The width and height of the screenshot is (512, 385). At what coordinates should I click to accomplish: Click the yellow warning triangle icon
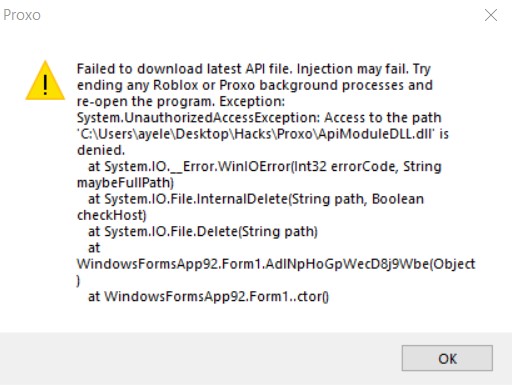coord(45,80)
